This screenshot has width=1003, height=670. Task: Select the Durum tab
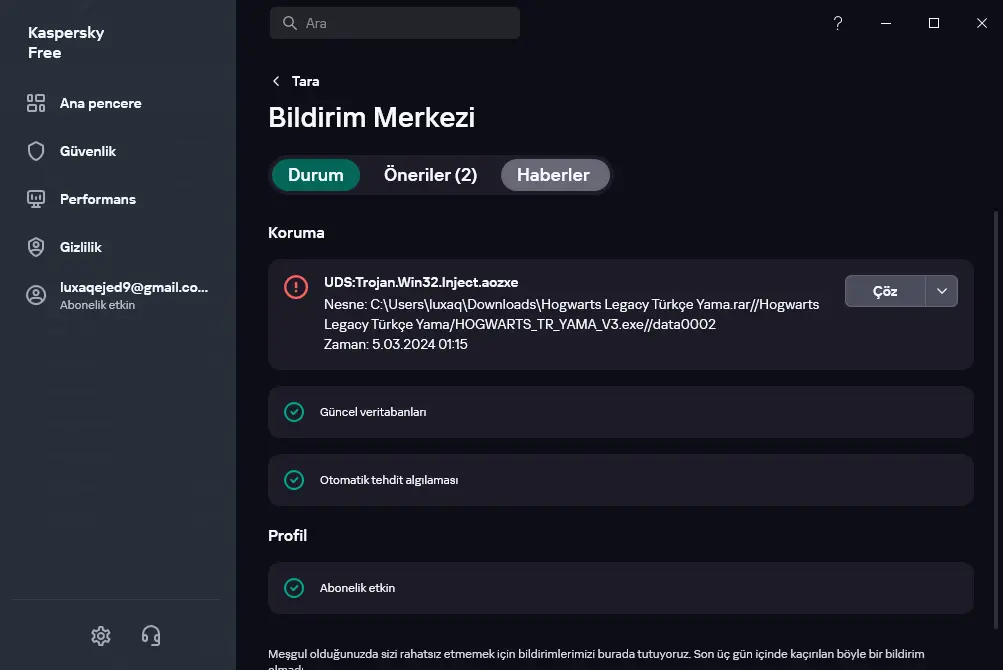click(x=316, y=175)
